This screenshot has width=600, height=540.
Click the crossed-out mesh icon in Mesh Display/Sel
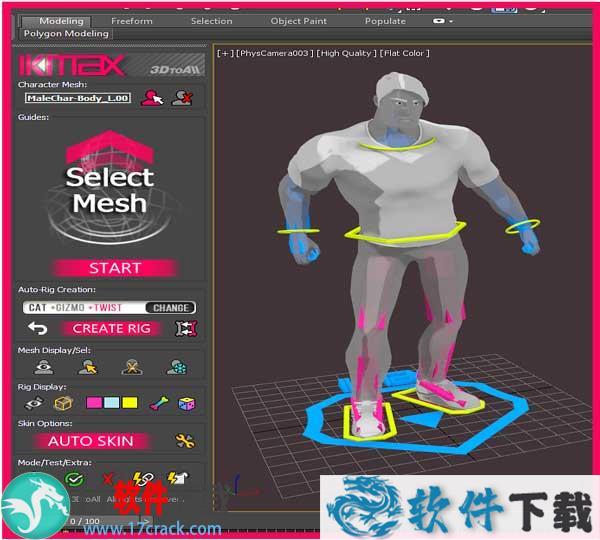click(132, 367)
